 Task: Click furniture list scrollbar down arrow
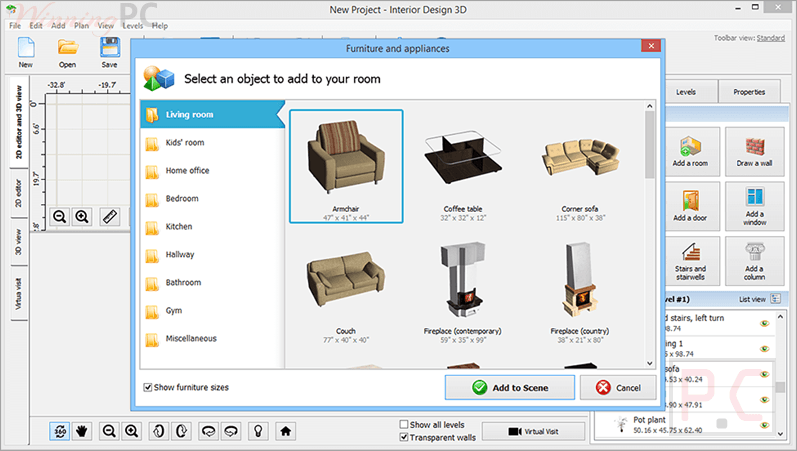coord(650,363)
